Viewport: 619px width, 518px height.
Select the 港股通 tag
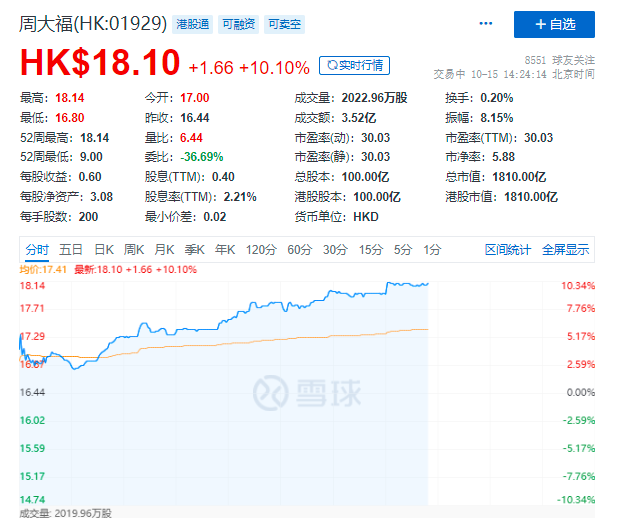pos(193,24)
